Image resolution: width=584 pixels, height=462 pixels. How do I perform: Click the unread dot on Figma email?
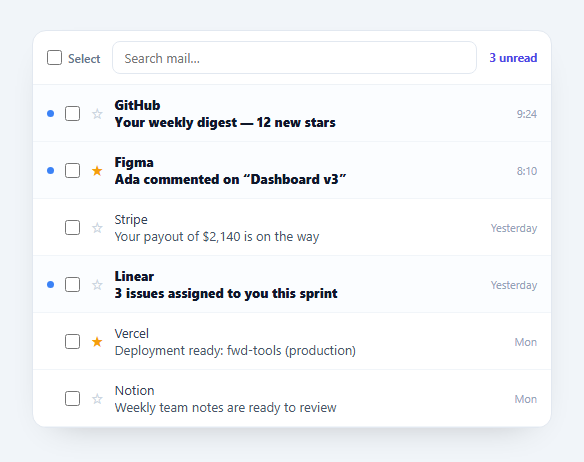51,171
